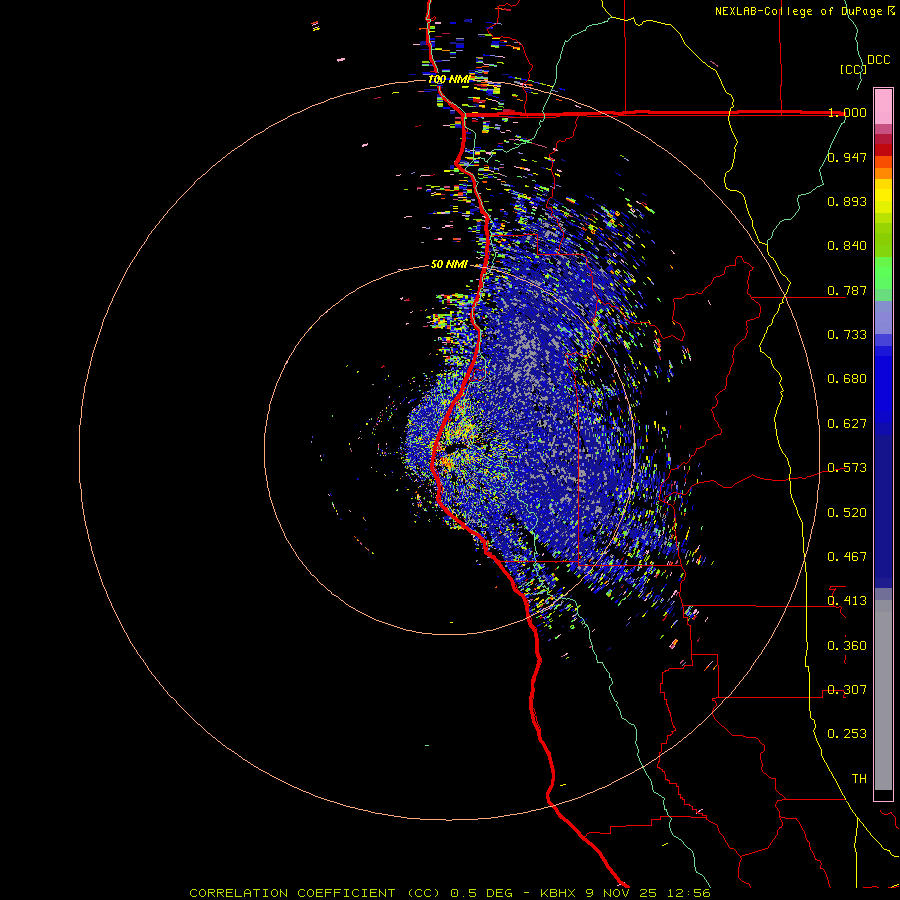Click the 0.253 scale value
Screen dimensions: 900x900
pyautogui.click(x=847, y=734)
